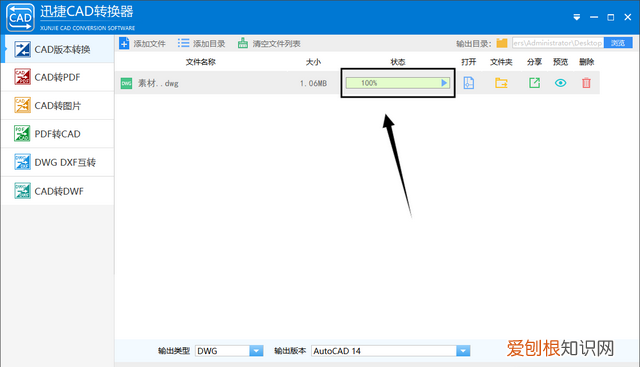Delete 素材.dwg with the trash icon
The image size is (640, 367).
point(586,83)
